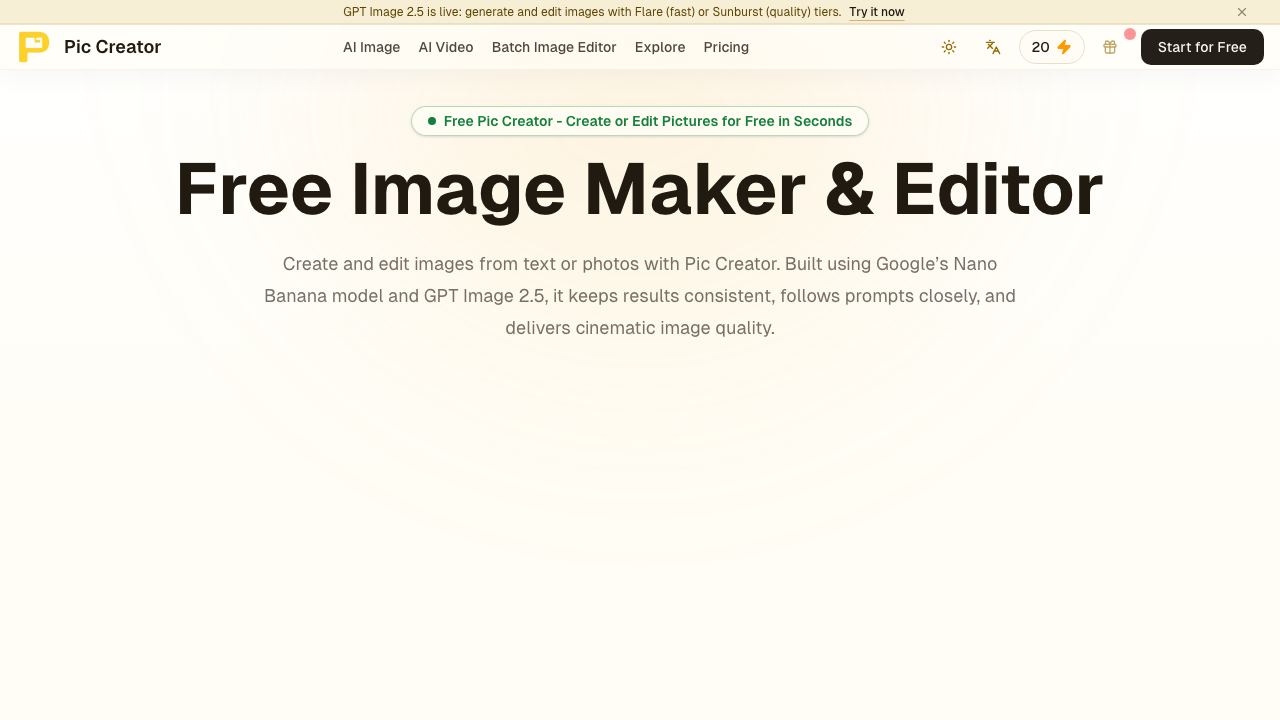Toggle the light/dark theme sun icon
The image size is (1280, 720).
(949, 47)
